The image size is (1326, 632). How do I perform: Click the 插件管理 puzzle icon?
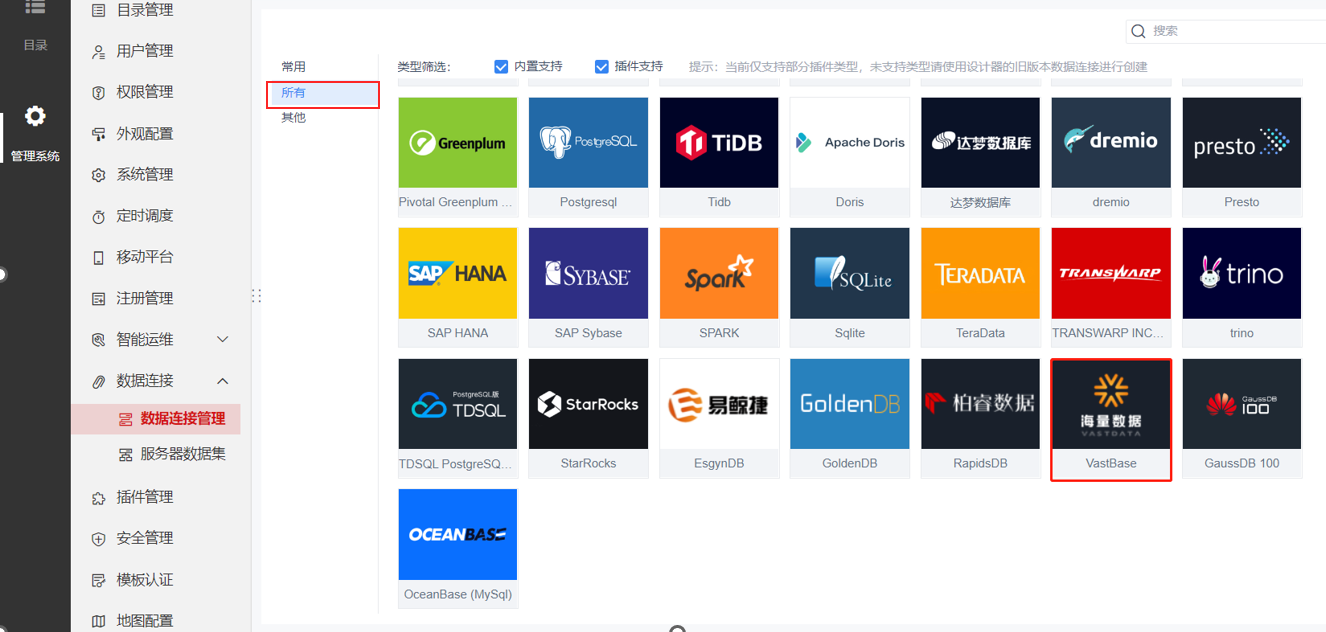98,497
